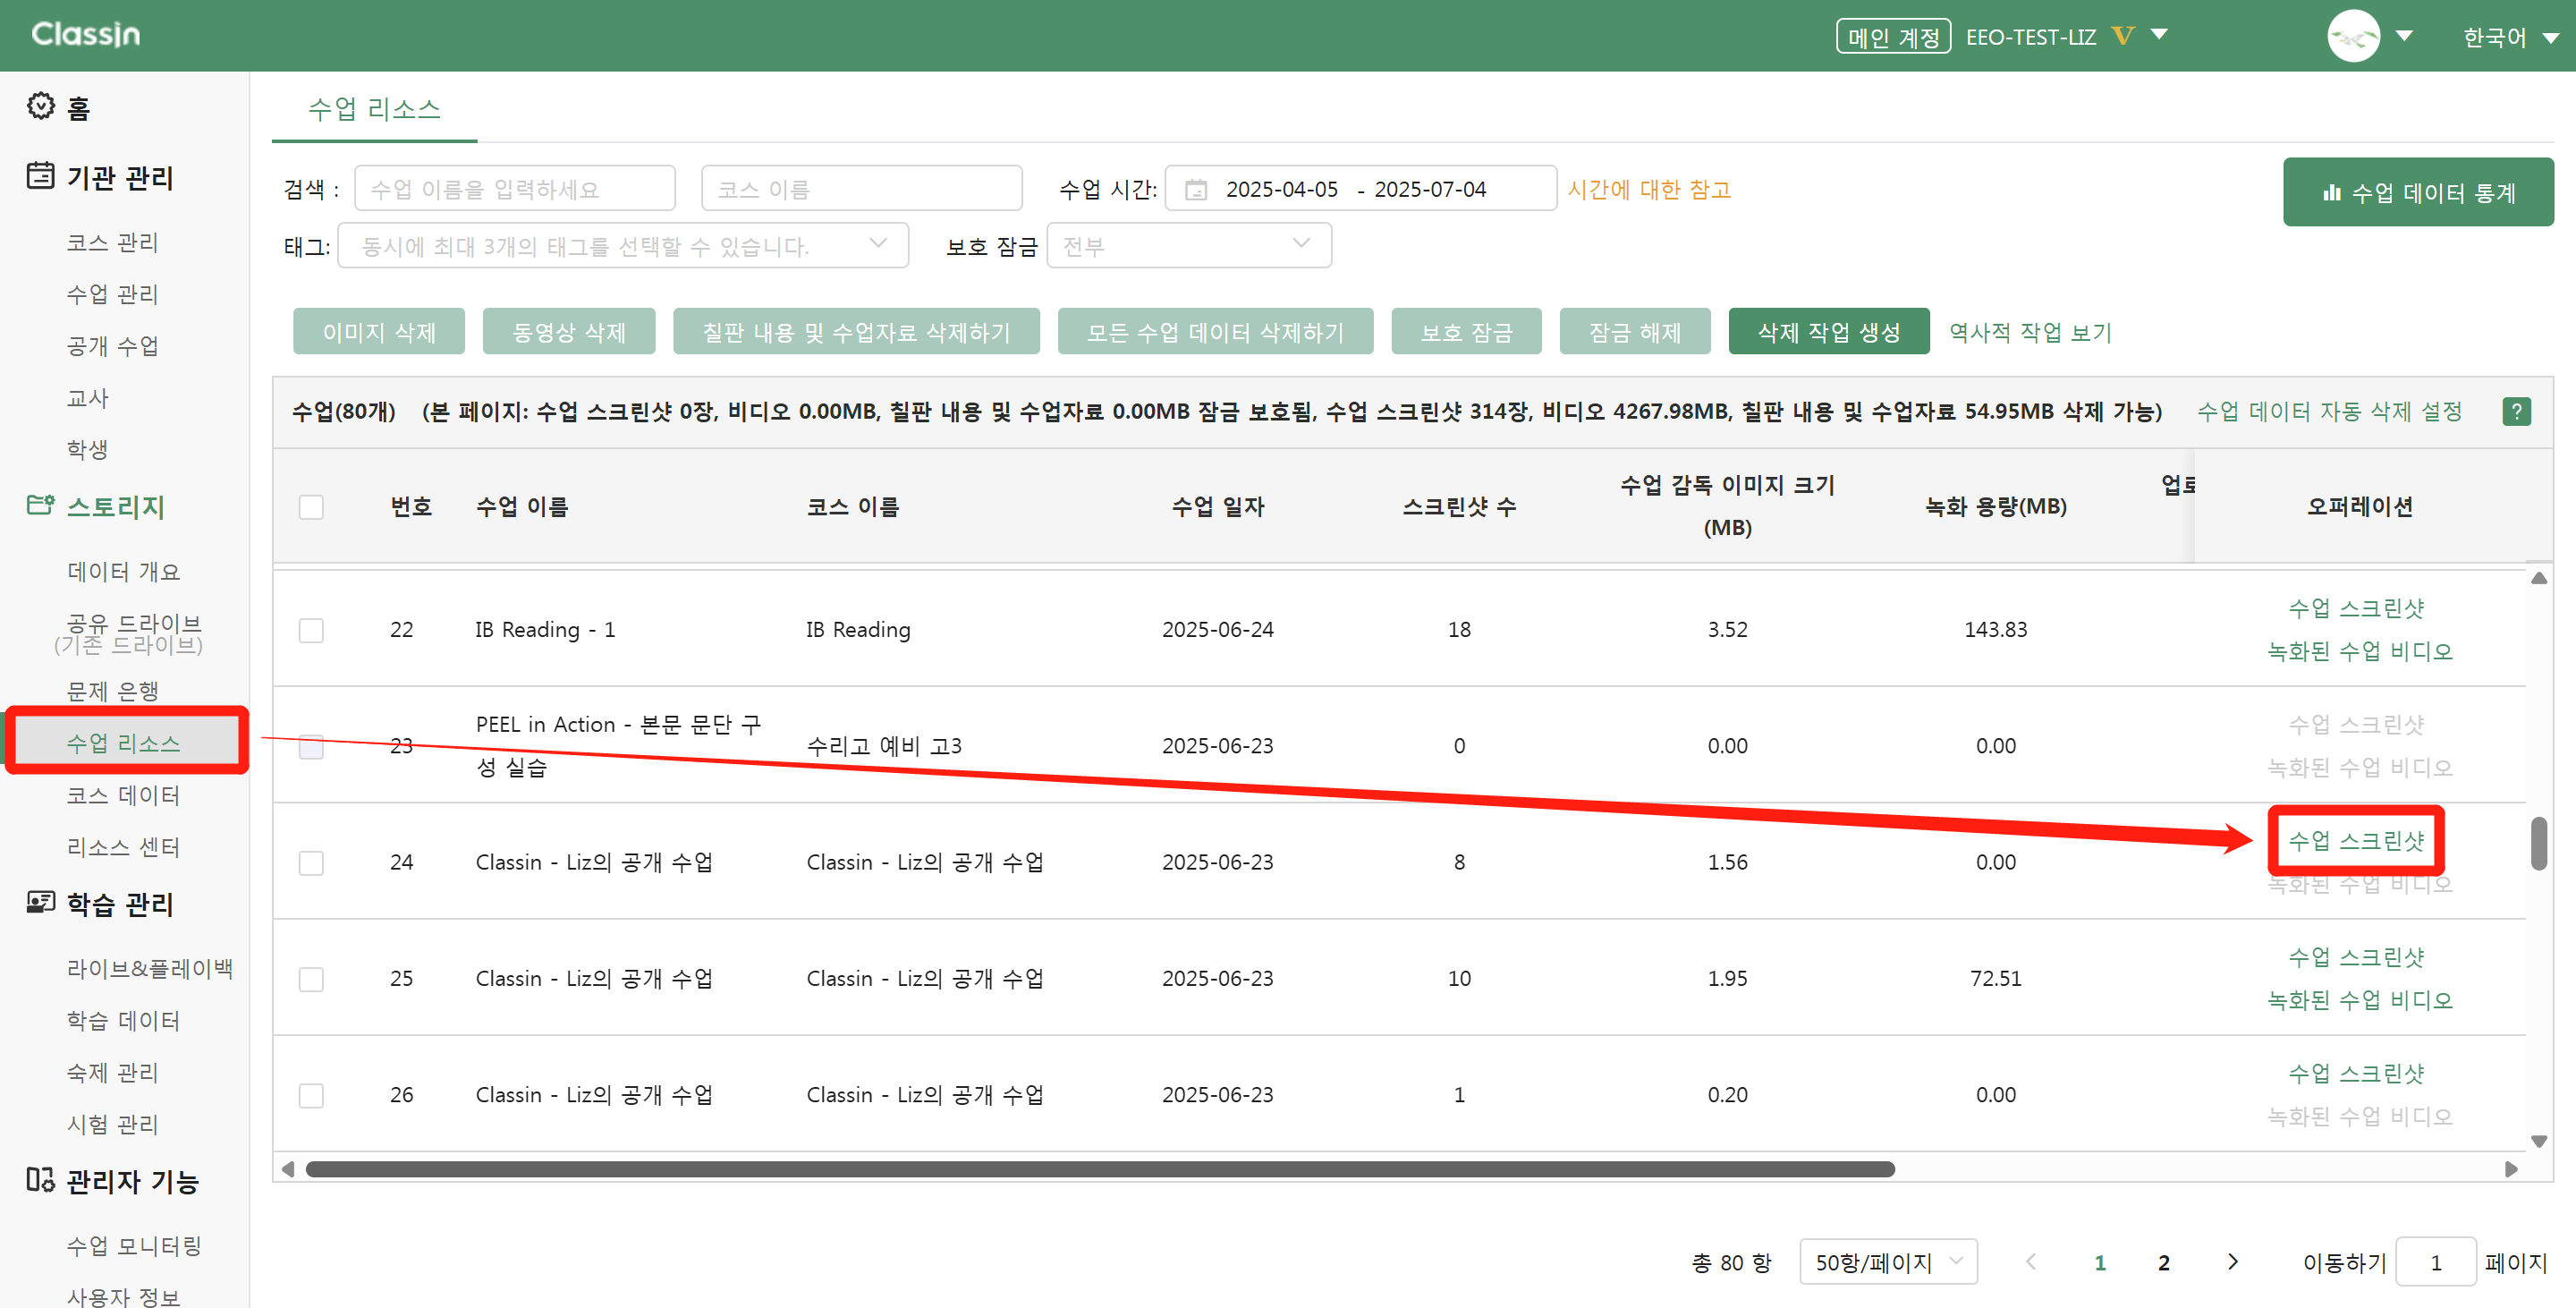The width and height of the screenshot is (2576, 1308).
Task: Open 녹화된 수업 비디오 link for row 25
Action: [x=2359, y=1000]
